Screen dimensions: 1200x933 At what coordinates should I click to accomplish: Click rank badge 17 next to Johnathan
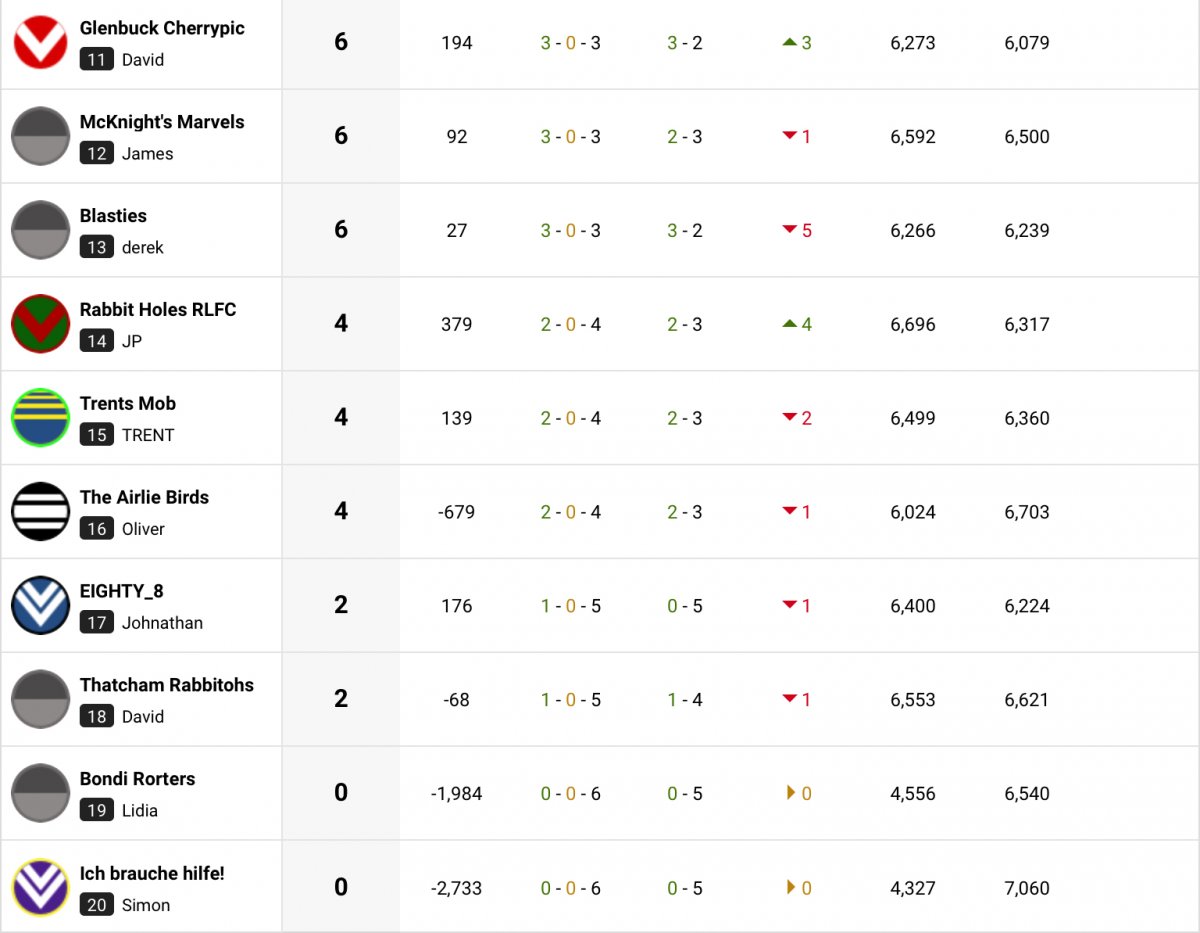[97, 623]
